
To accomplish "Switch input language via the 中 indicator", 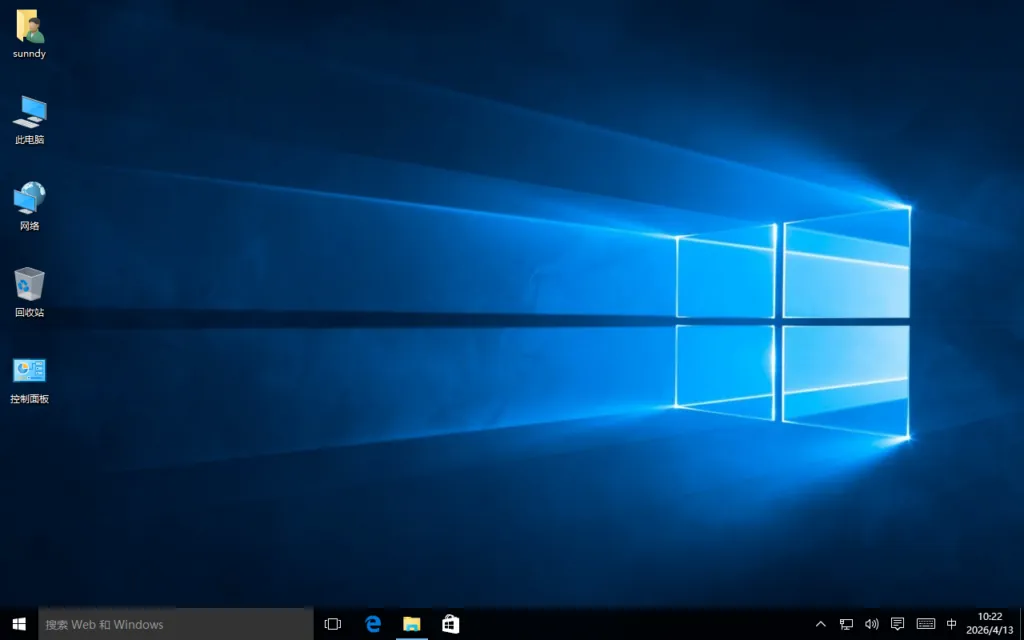I will tap(952, 624).
